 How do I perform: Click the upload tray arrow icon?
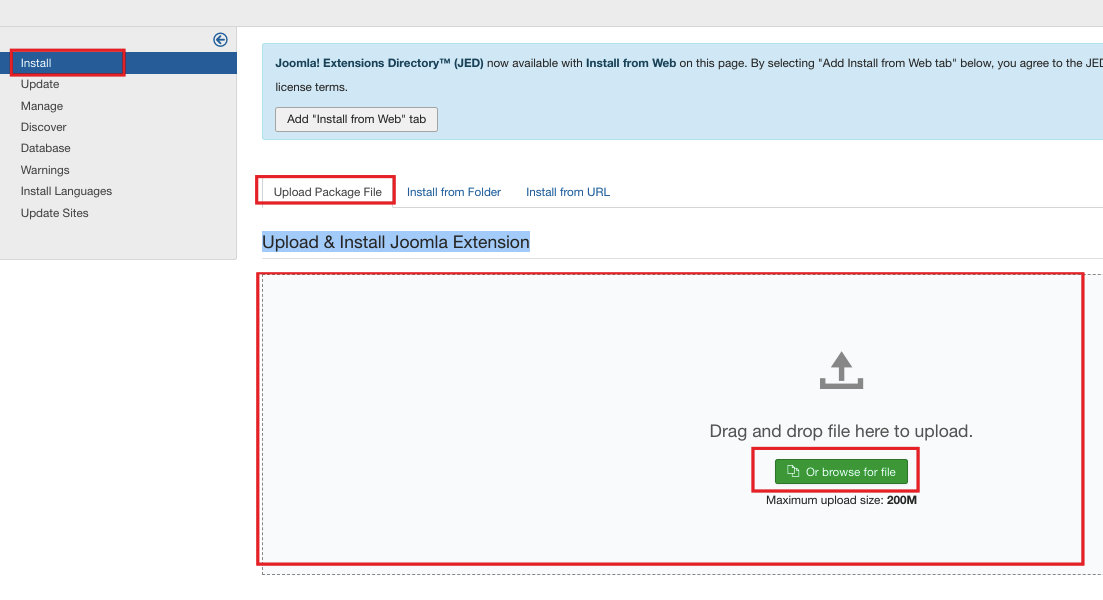[841, 370]
